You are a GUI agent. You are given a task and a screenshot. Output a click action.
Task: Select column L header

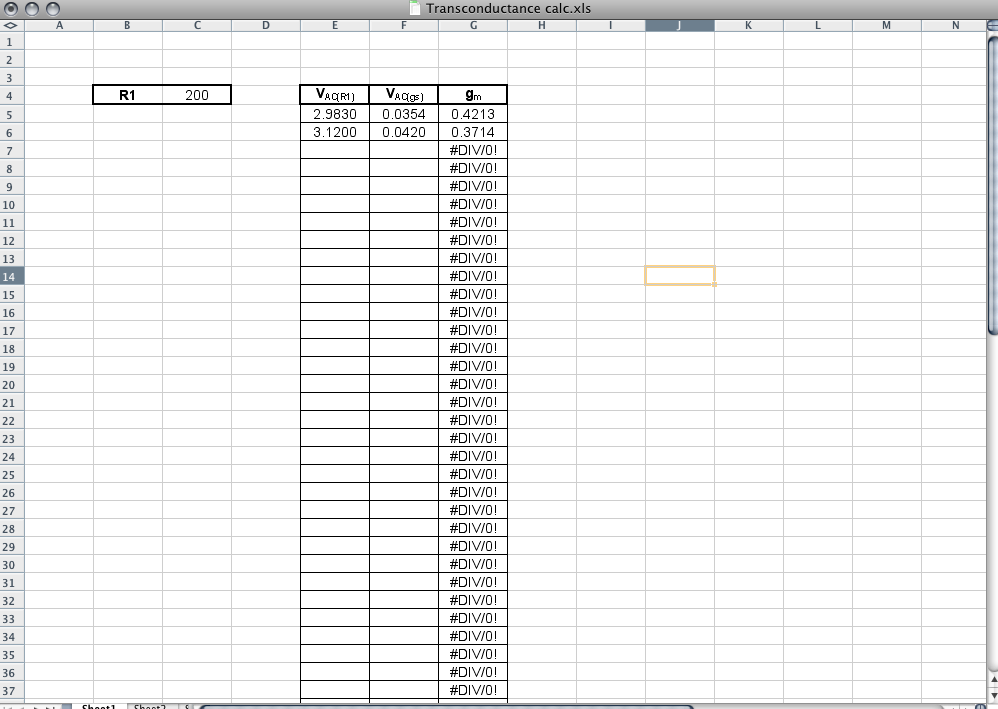[x=818, y=25]
